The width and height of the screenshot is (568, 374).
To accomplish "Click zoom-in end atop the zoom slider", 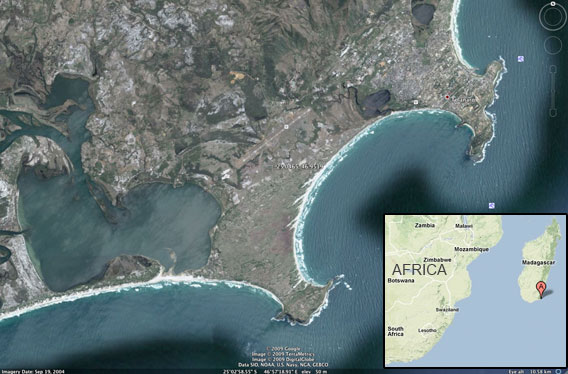I will pyautogui.click(x=553, y=68).
